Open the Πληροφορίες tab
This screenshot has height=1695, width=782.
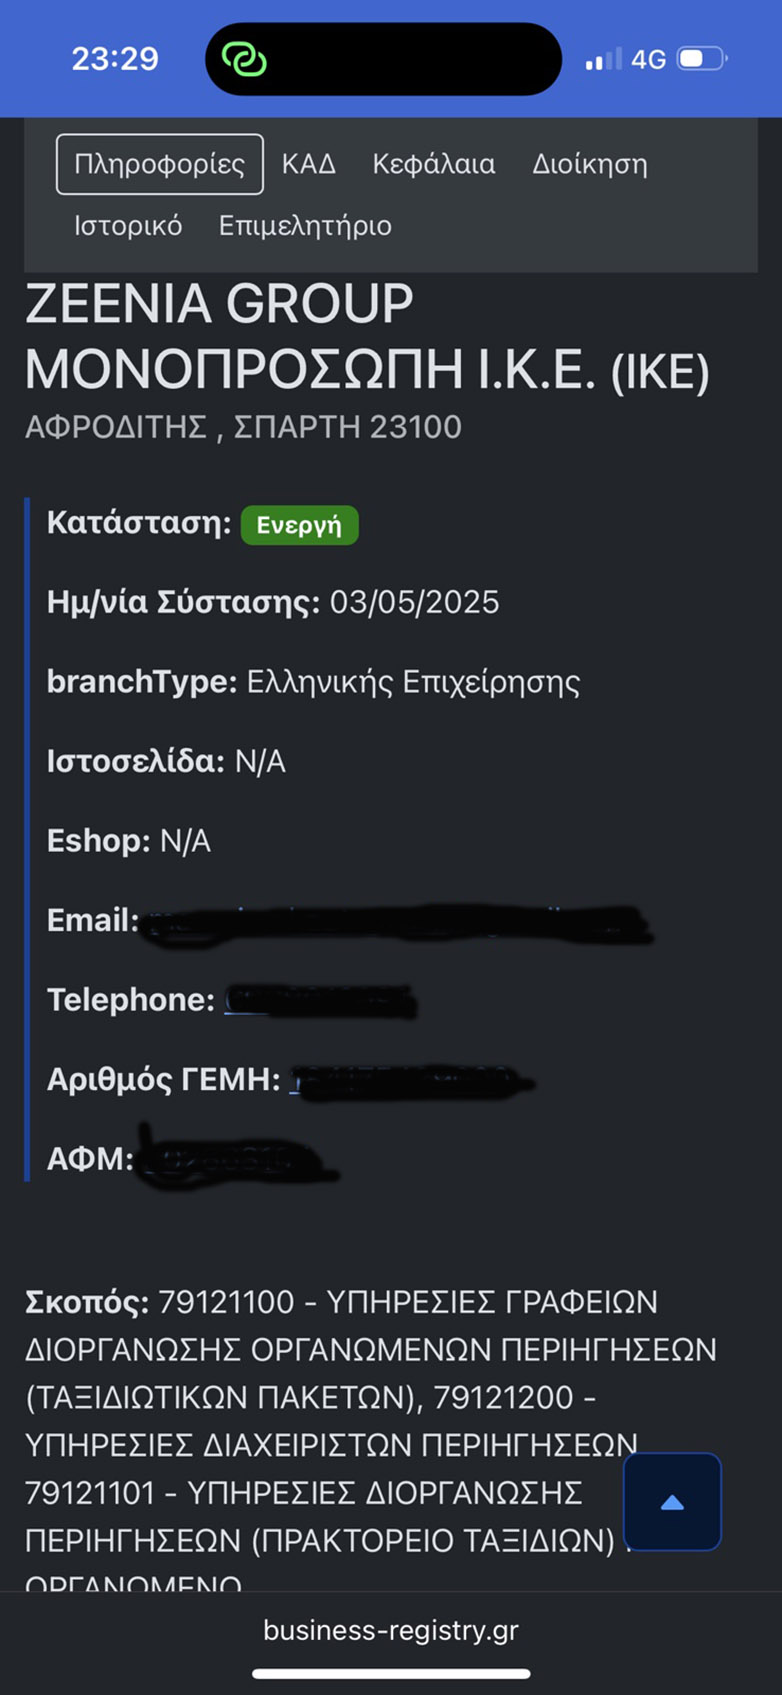160,164
